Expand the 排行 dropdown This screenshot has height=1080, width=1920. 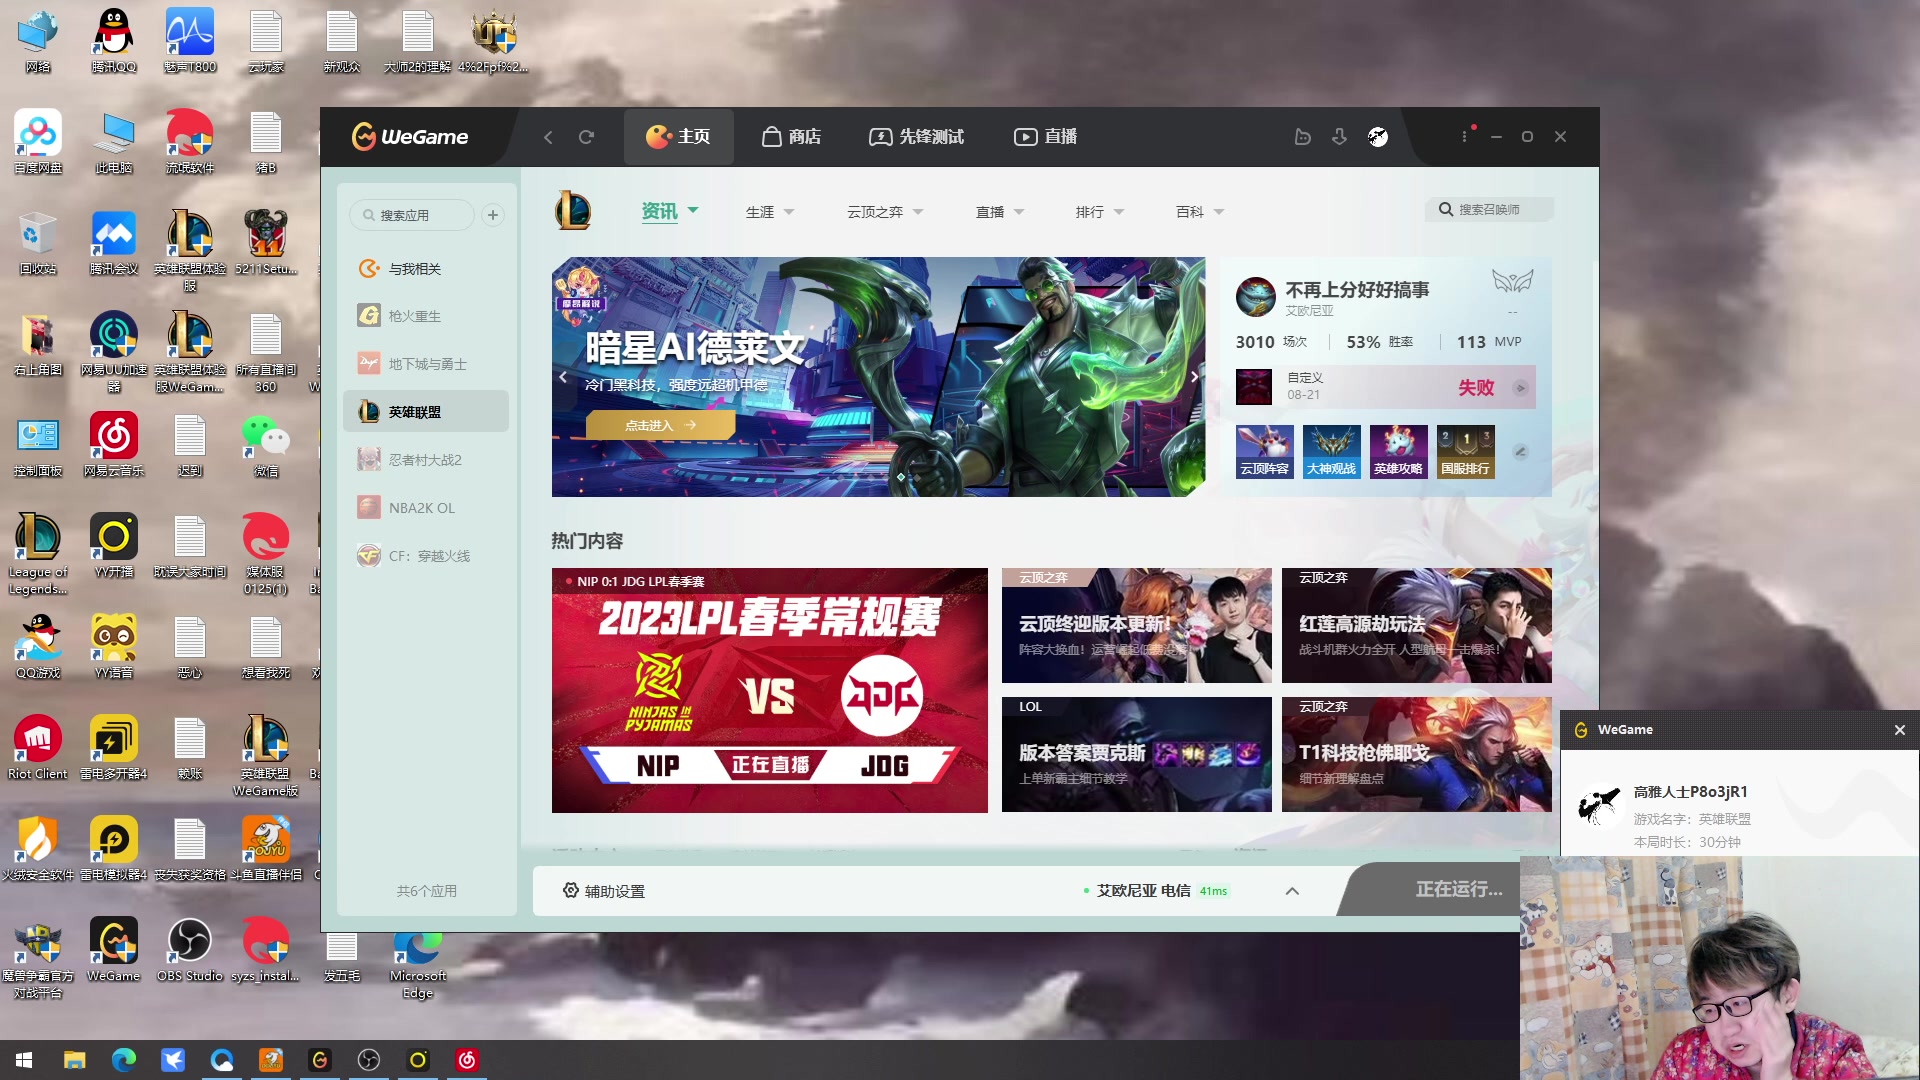1119,212
